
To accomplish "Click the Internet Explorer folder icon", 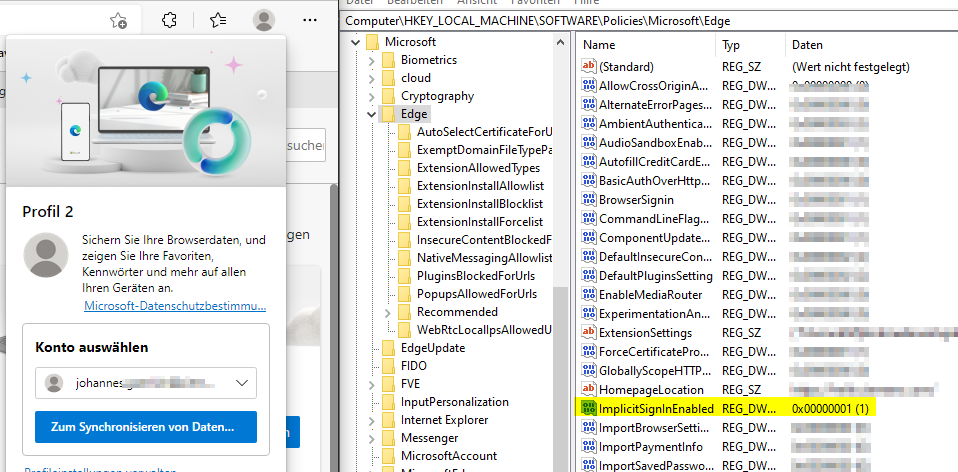I will tap(389, 420).
